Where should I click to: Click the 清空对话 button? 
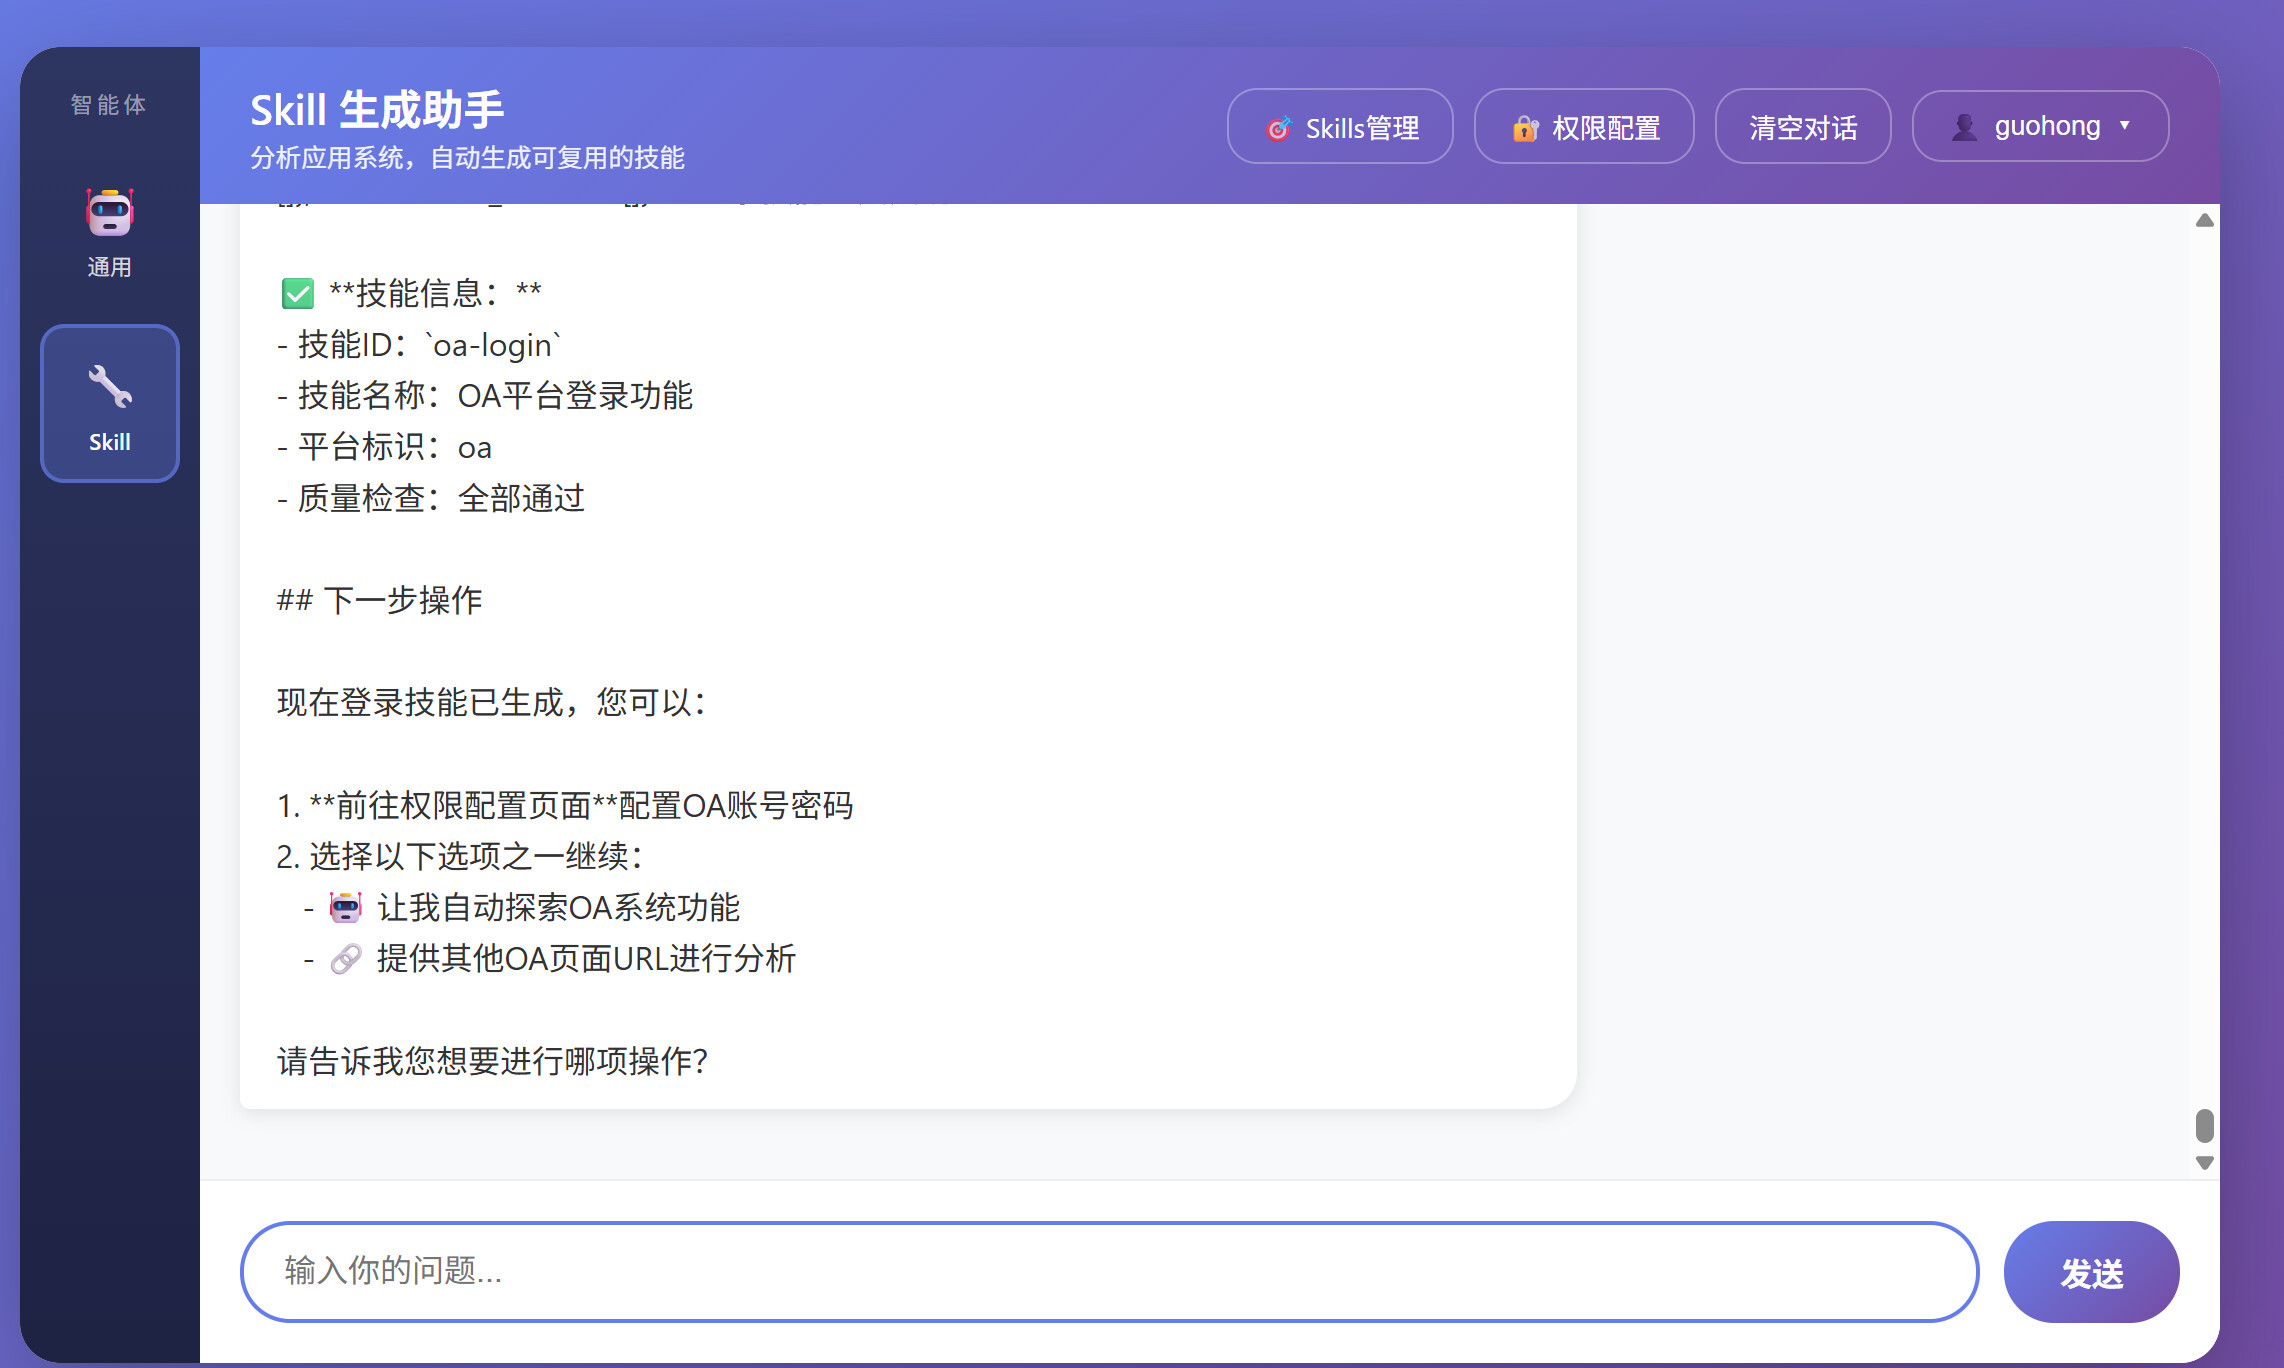pos(1803,126)
